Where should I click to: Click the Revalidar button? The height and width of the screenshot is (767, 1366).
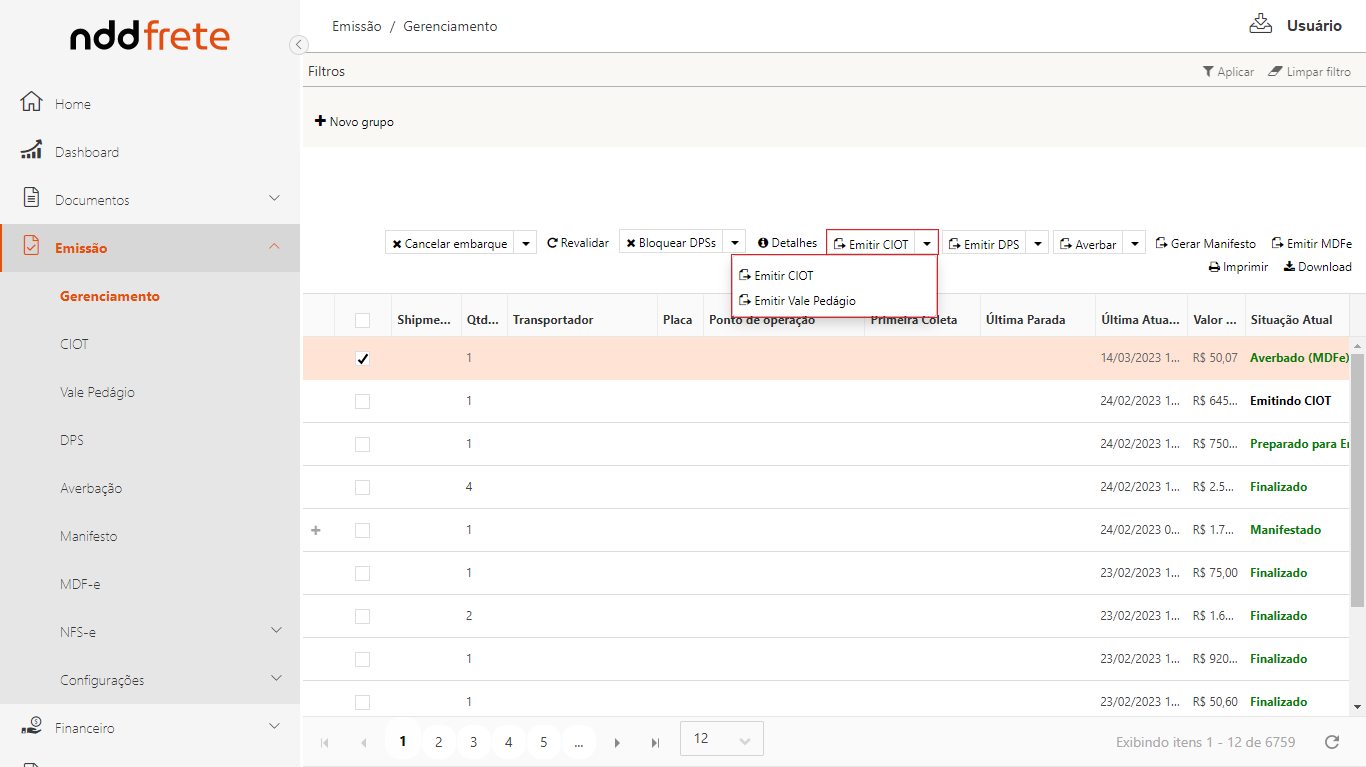(578, 243)
